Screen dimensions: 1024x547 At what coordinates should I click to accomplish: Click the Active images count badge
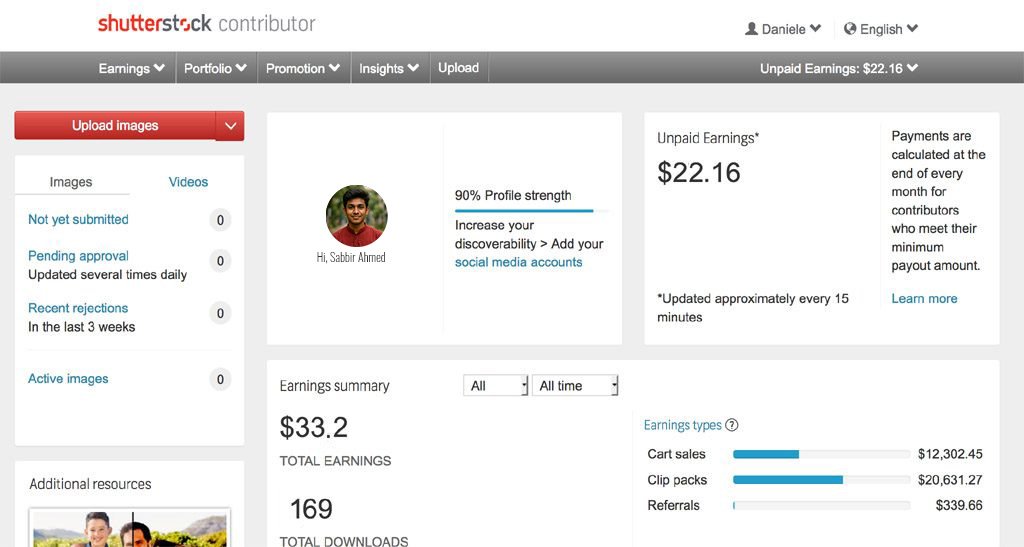(220, 379)
